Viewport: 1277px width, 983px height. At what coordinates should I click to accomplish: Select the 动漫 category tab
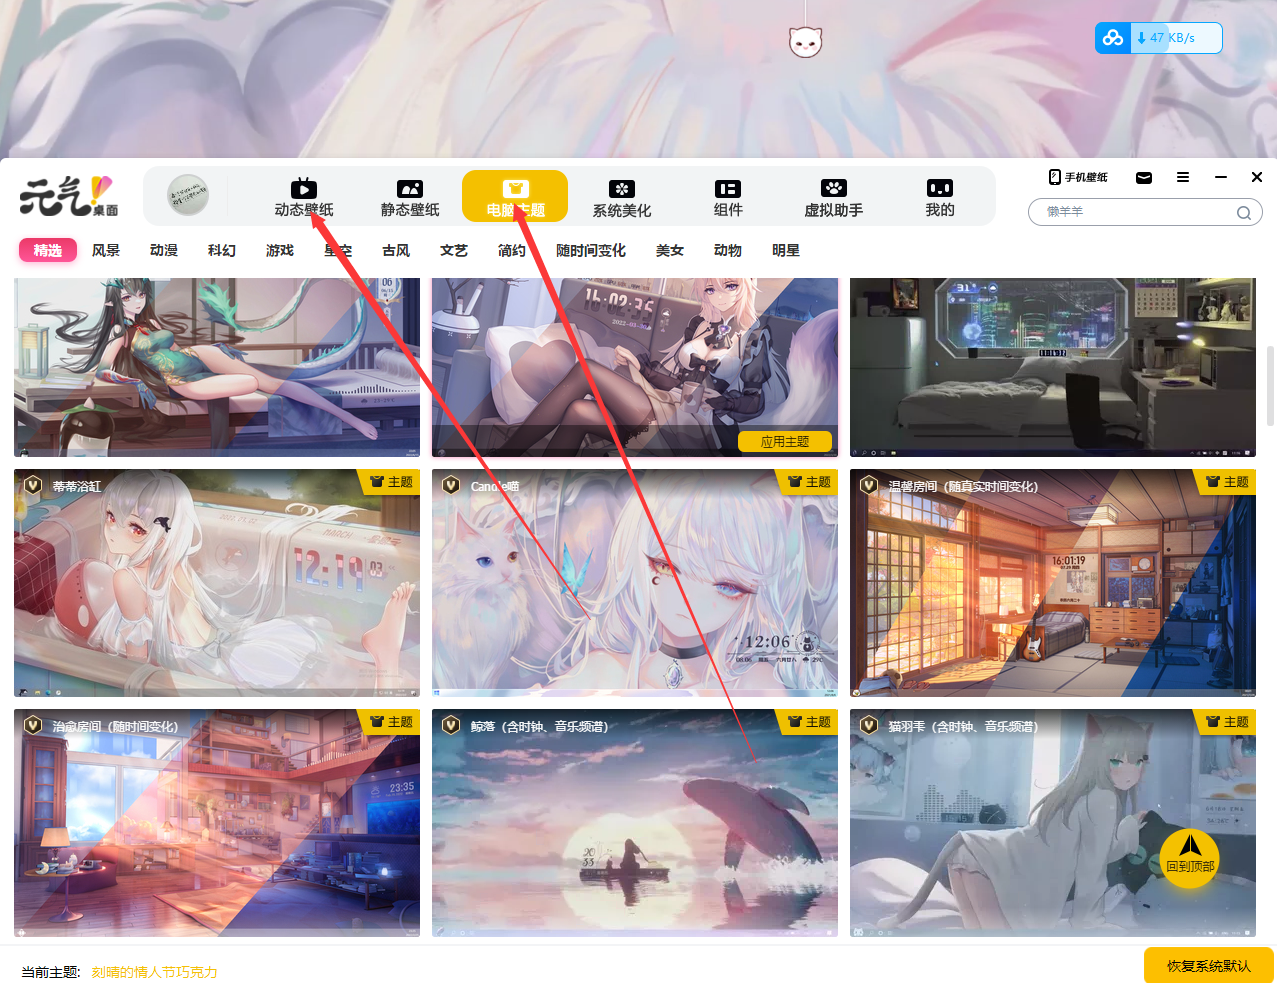coord(164,250)
